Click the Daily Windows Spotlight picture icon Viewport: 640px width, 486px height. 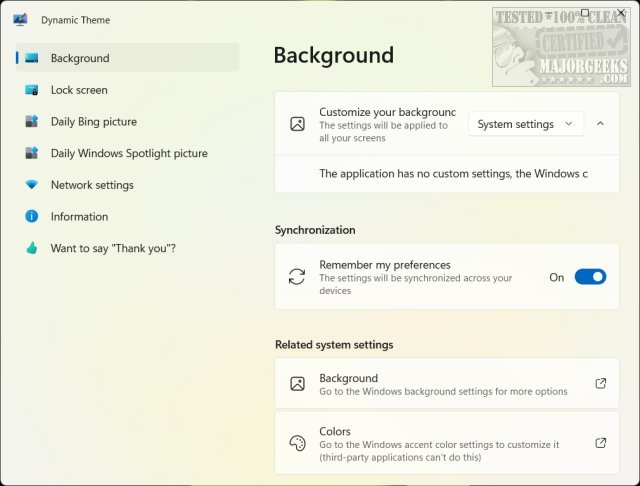[x=32, y=153]
